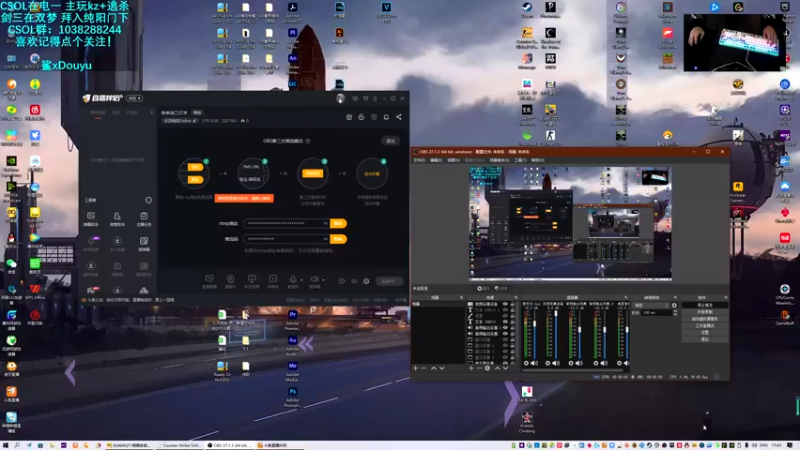Mute first mixer channel speaker in OBS
This screenshot has width=800, height=450.
coord(534,363)
